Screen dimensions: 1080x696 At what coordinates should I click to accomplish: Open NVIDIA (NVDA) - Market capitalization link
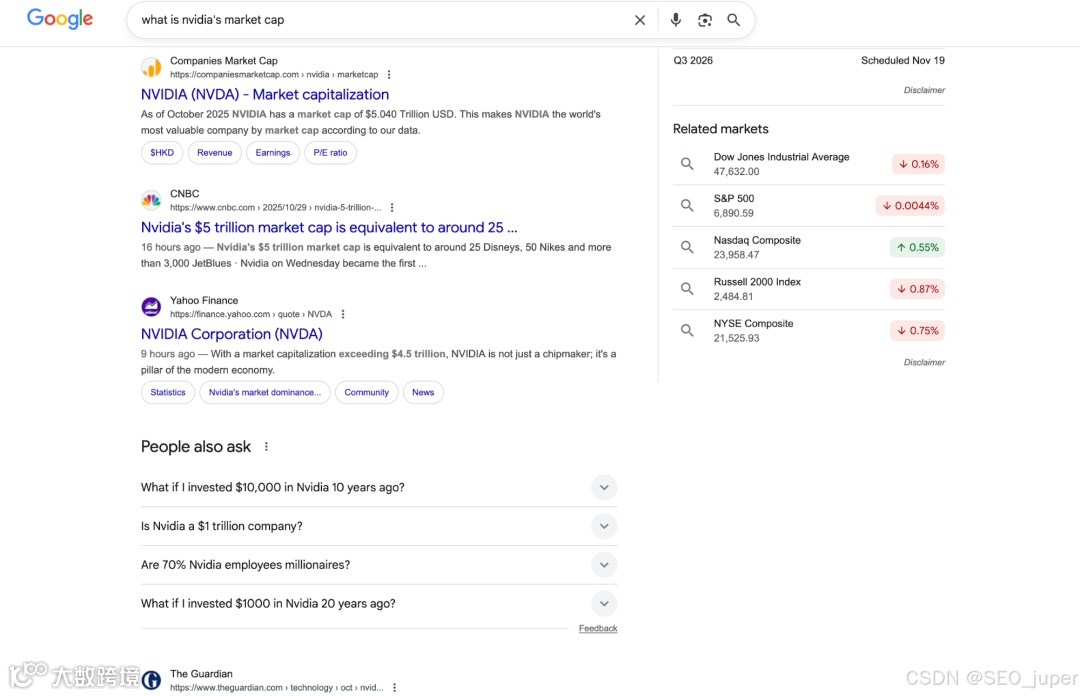pos(265,94)
